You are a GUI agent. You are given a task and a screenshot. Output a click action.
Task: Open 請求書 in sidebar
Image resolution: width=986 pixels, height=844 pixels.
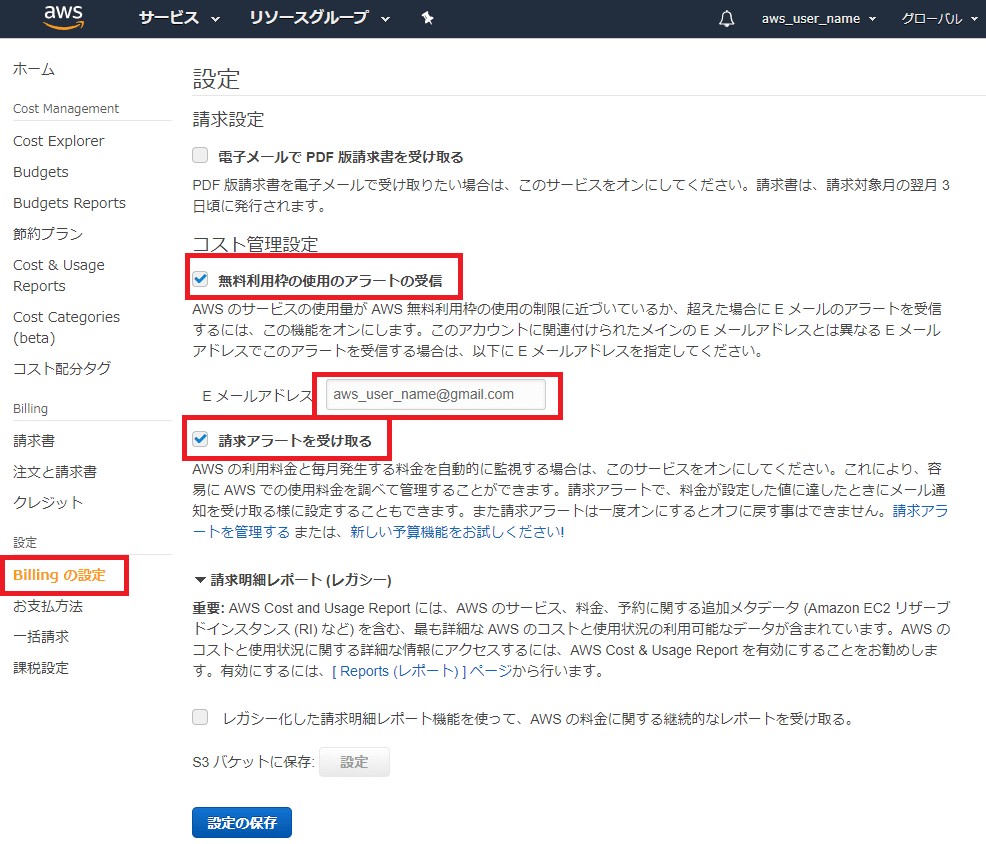34,441
